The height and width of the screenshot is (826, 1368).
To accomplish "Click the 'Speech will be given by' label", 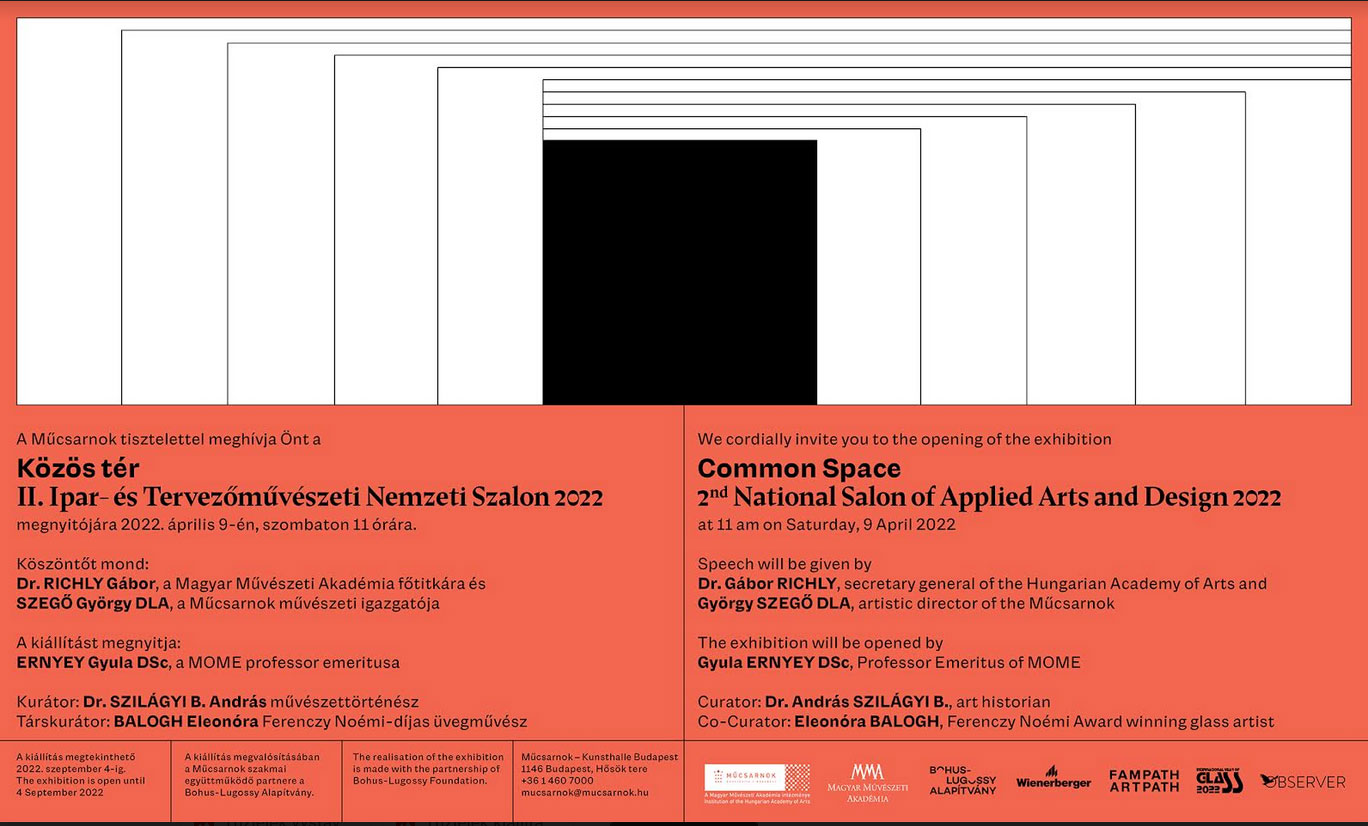I will pyautogui.click(x=785, y=564).
